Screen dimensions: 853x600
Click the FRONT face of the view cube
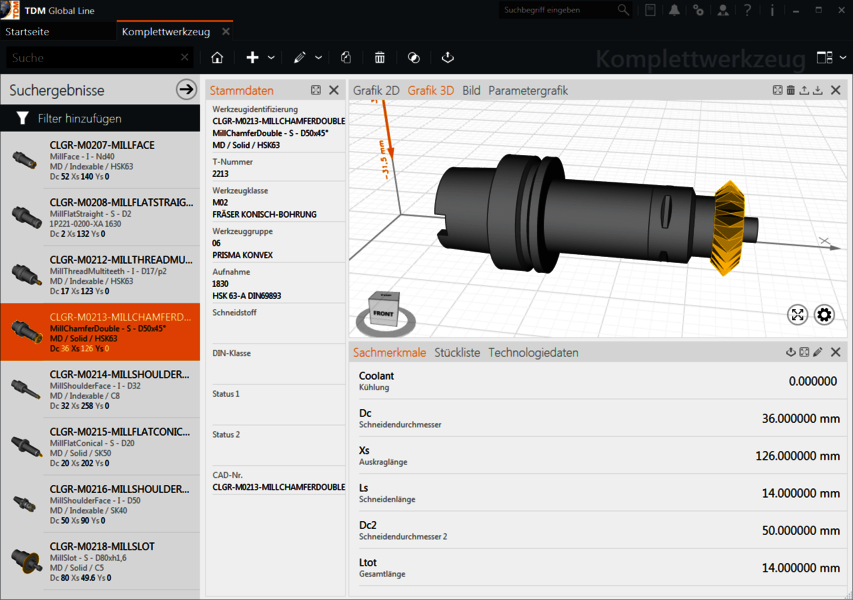(383, 314)
